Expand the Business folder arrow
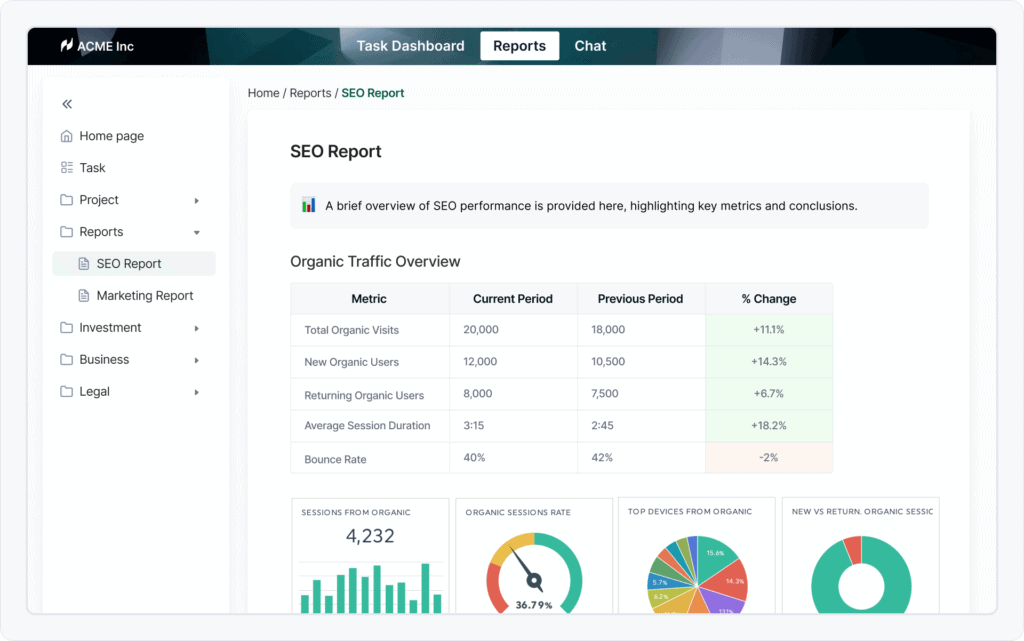1024x641 pixels. tap(197, 360)
